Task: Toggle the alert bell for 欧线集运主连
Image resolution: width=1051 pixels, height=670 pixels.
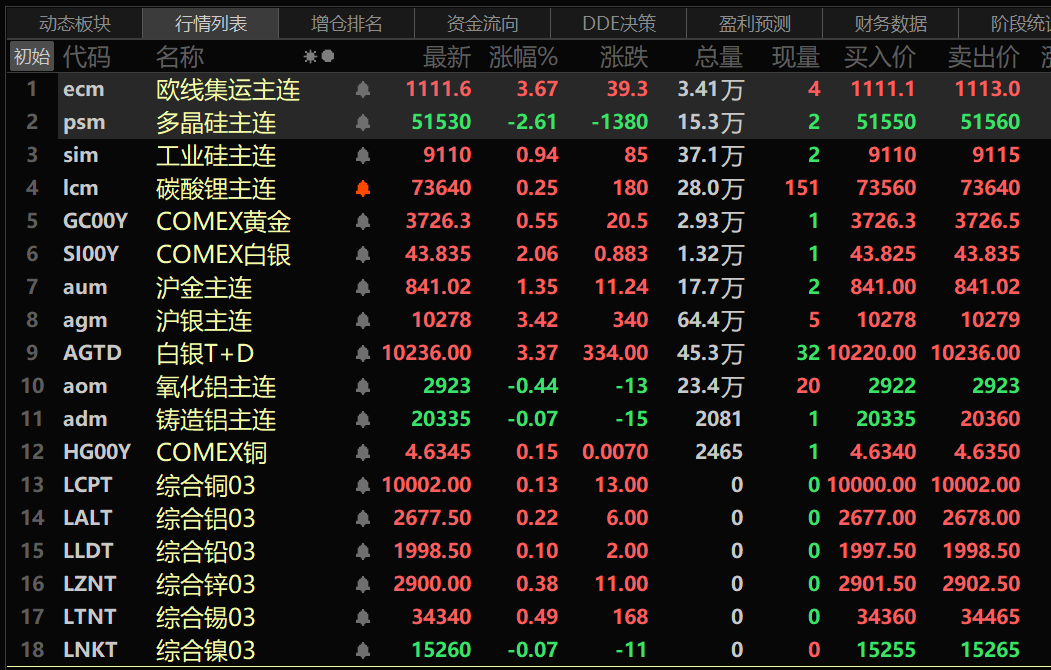Action: 363,90
